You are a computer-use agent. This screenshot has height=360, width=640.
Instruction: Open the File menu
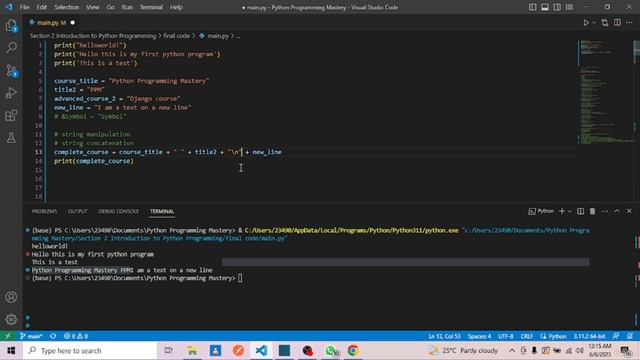(x=24, y=7)
